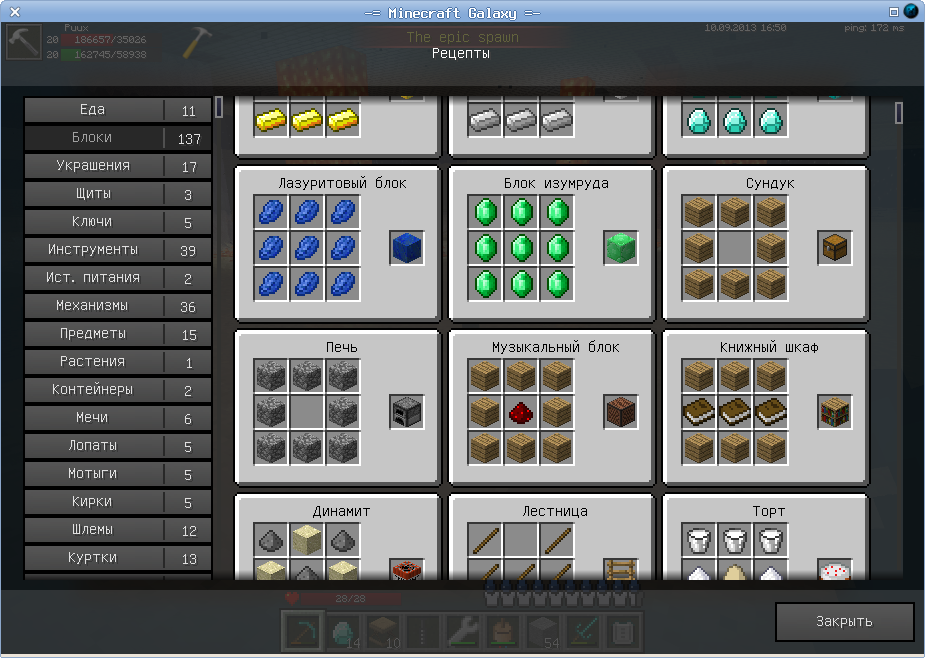Click the middle diamond gem
The image size is (925, 658).
(x=735, y=120)
